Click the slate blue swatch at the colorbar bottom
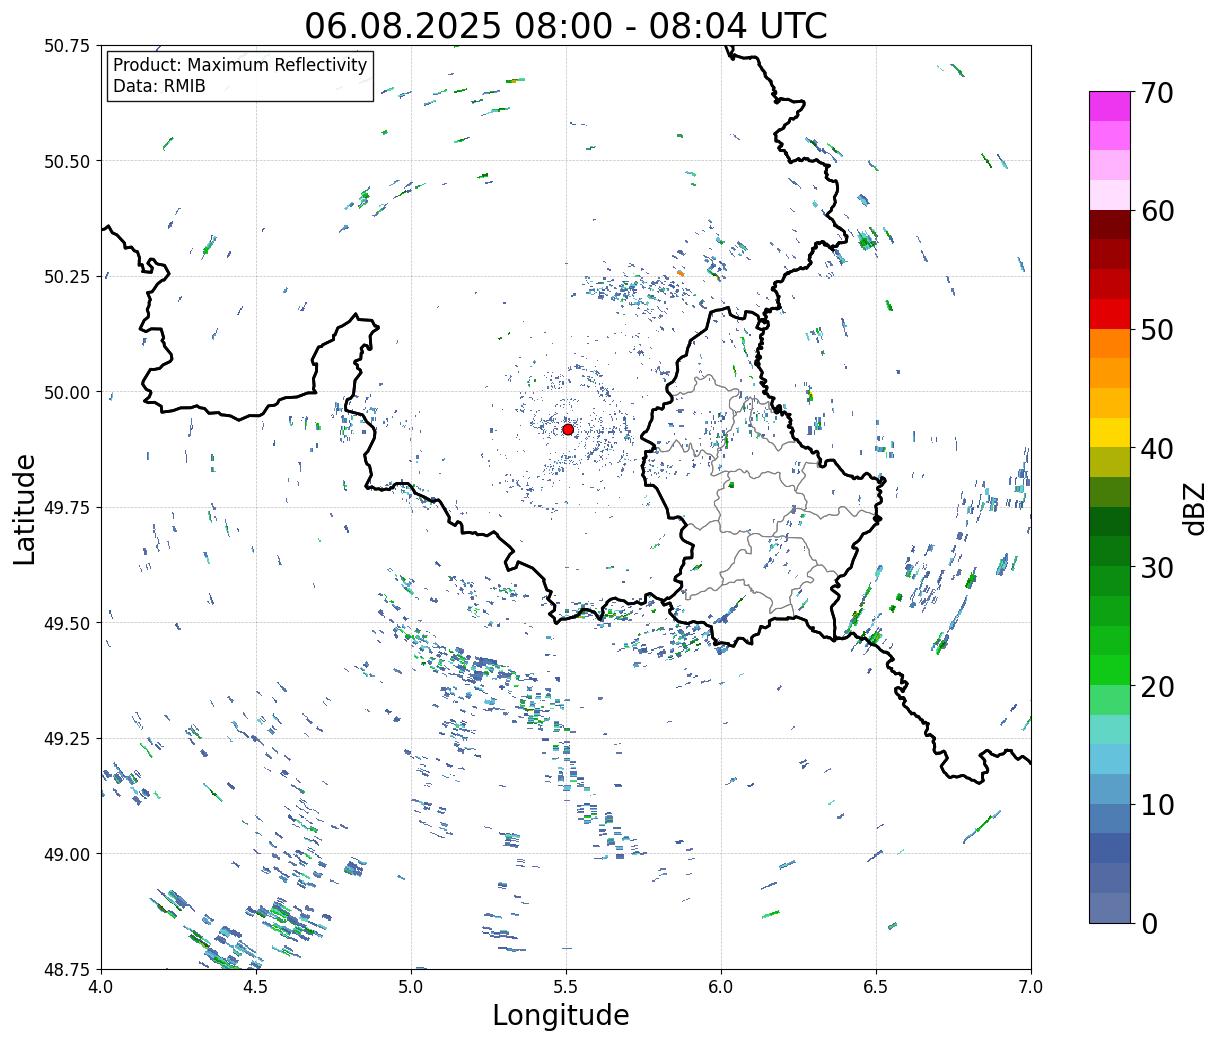This screenshot has width=1219, height=1040. tap(1110, 907)
